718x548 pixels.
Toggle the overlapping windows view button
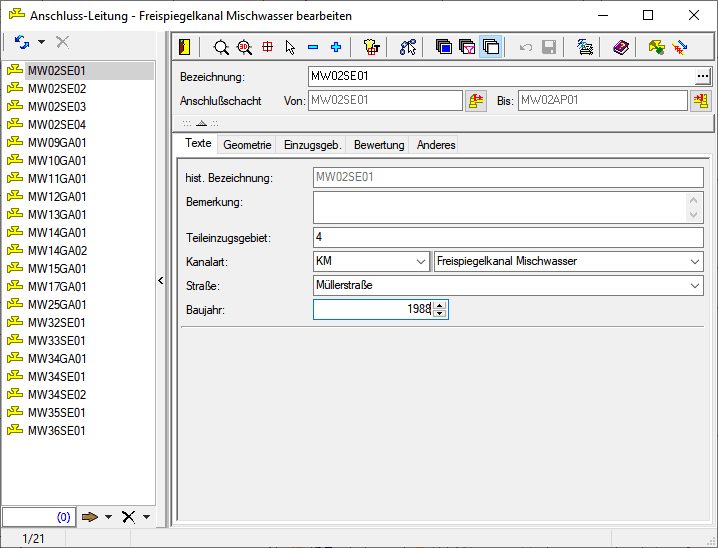pos(490,47)
